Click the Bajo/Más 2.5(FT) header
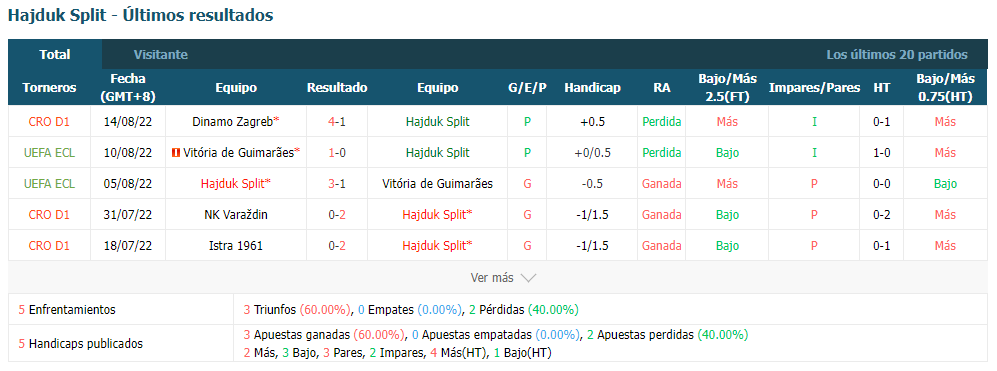This screenshot has height=371, width=997. (727, 88)
